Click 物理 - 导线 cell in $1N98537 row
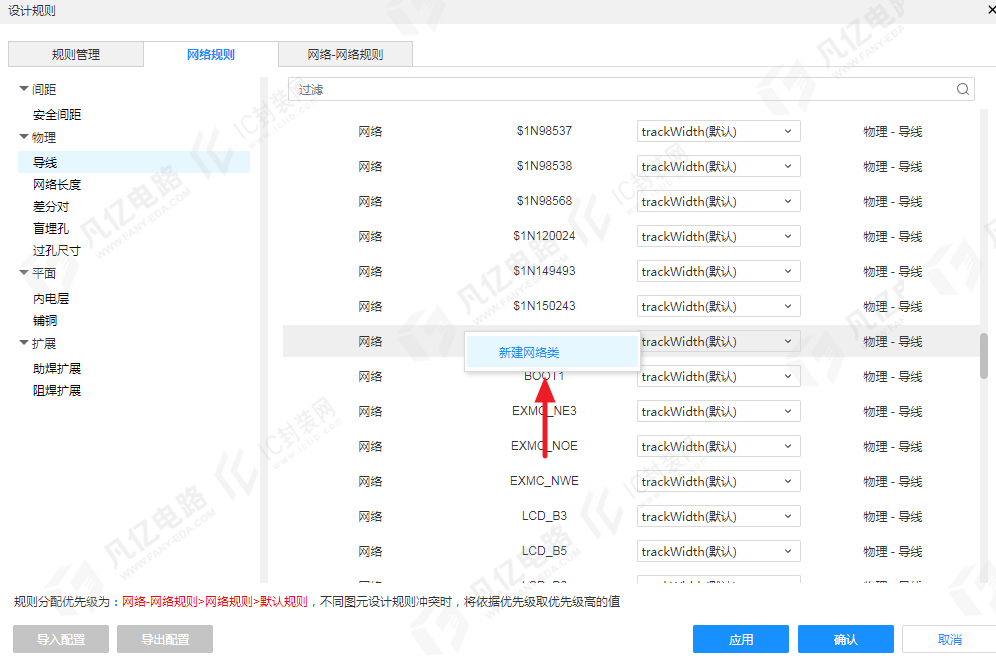The height and width of the screenshot is (664, 996). coord(892,132)
